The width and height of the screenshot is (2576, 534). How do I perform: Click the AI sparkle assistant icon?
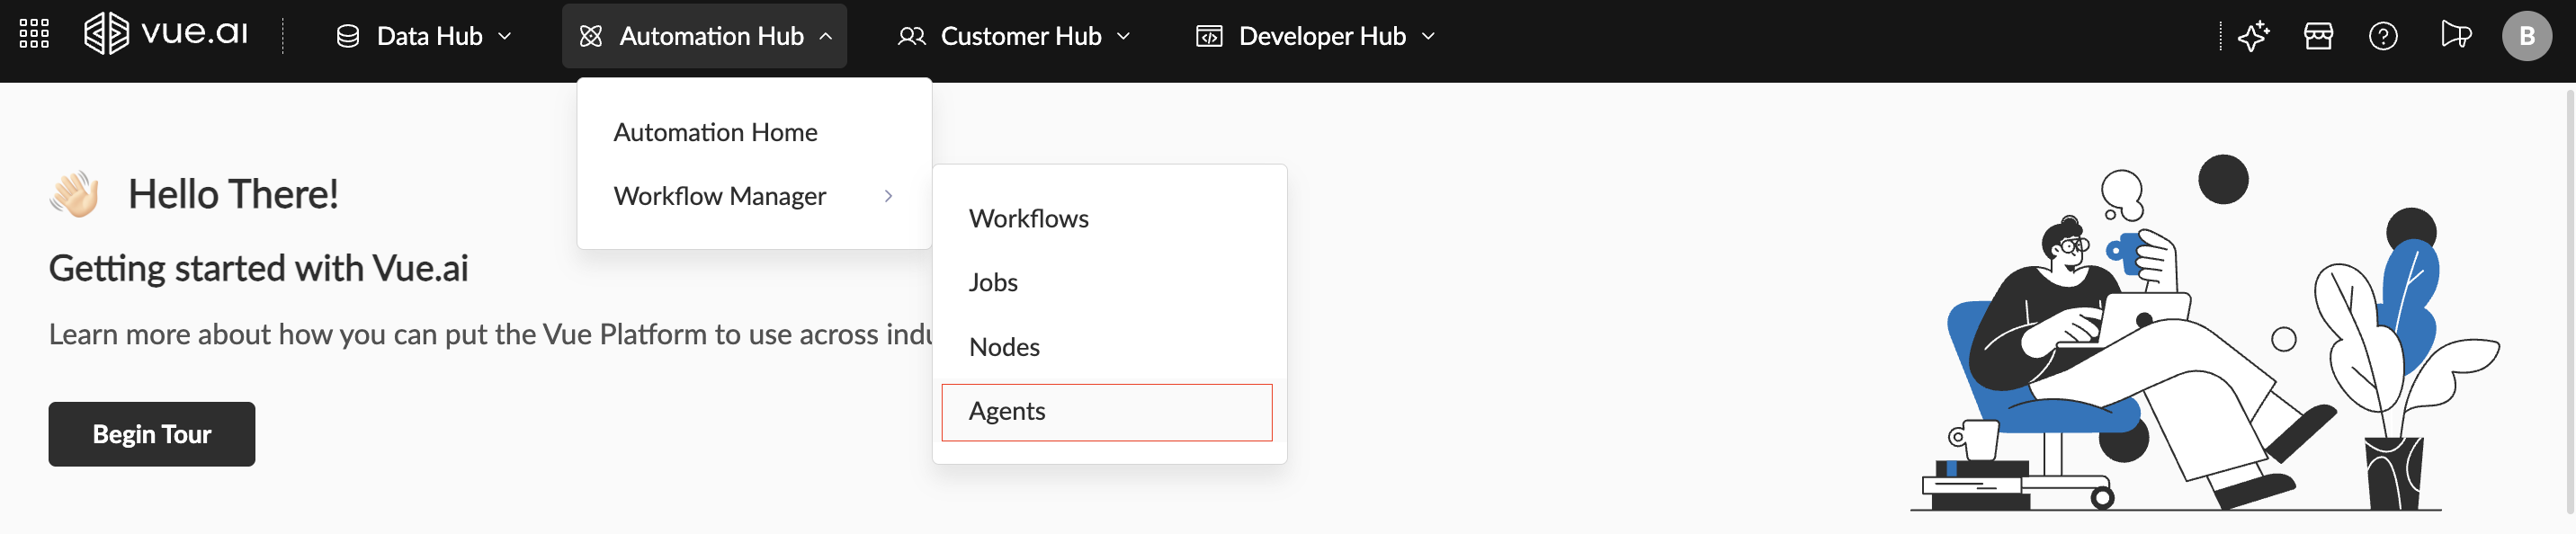(2253, 36)
